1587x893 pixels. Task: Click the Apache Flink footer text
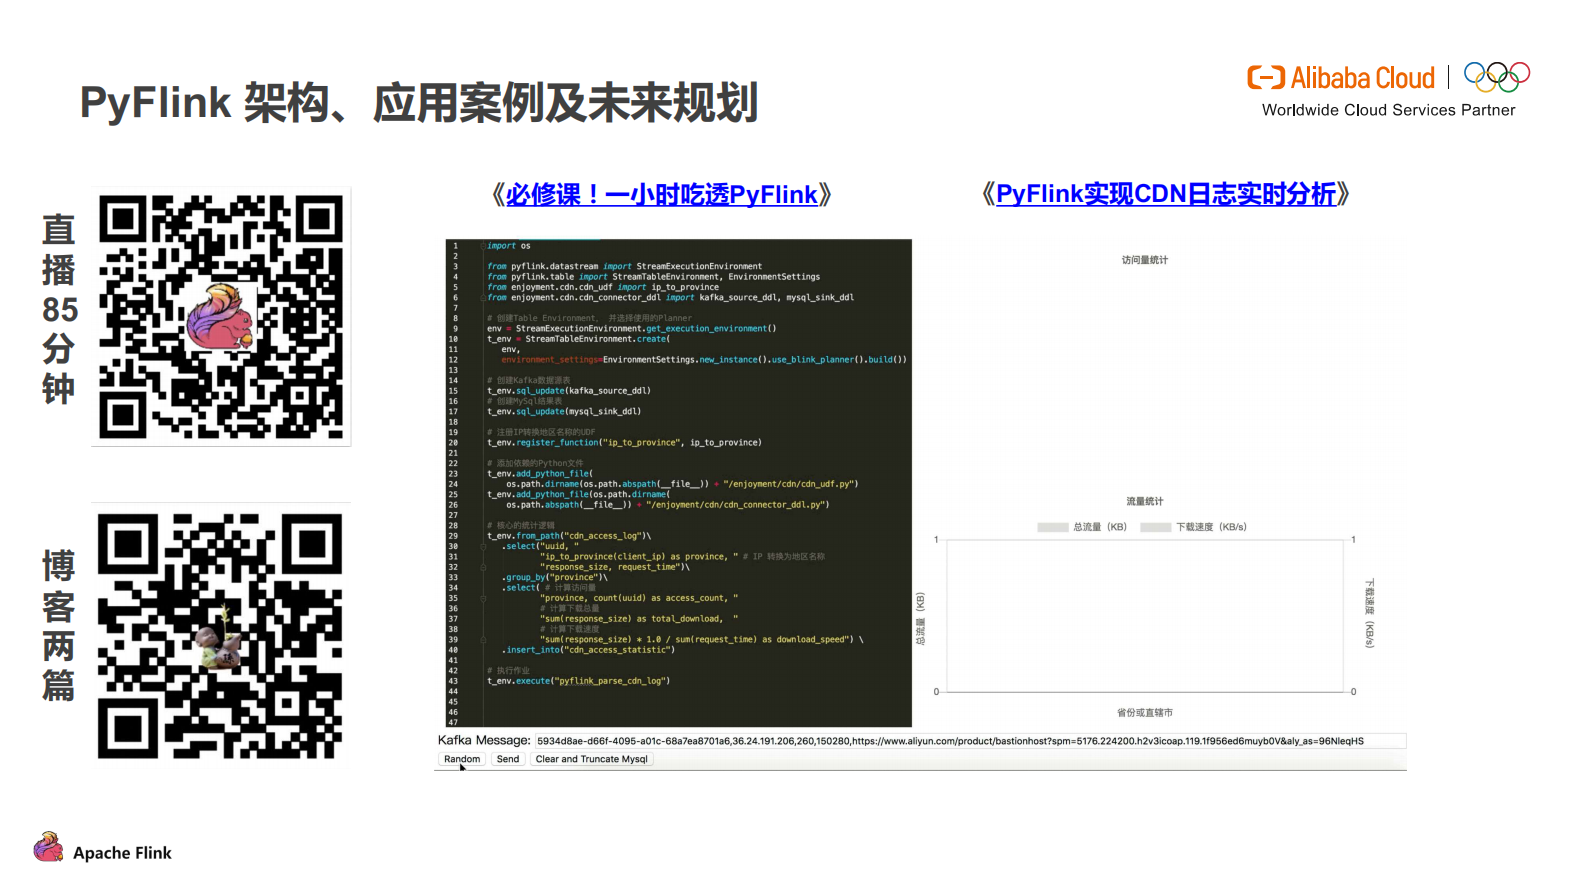pyautogui.click(x=122, y=853)
